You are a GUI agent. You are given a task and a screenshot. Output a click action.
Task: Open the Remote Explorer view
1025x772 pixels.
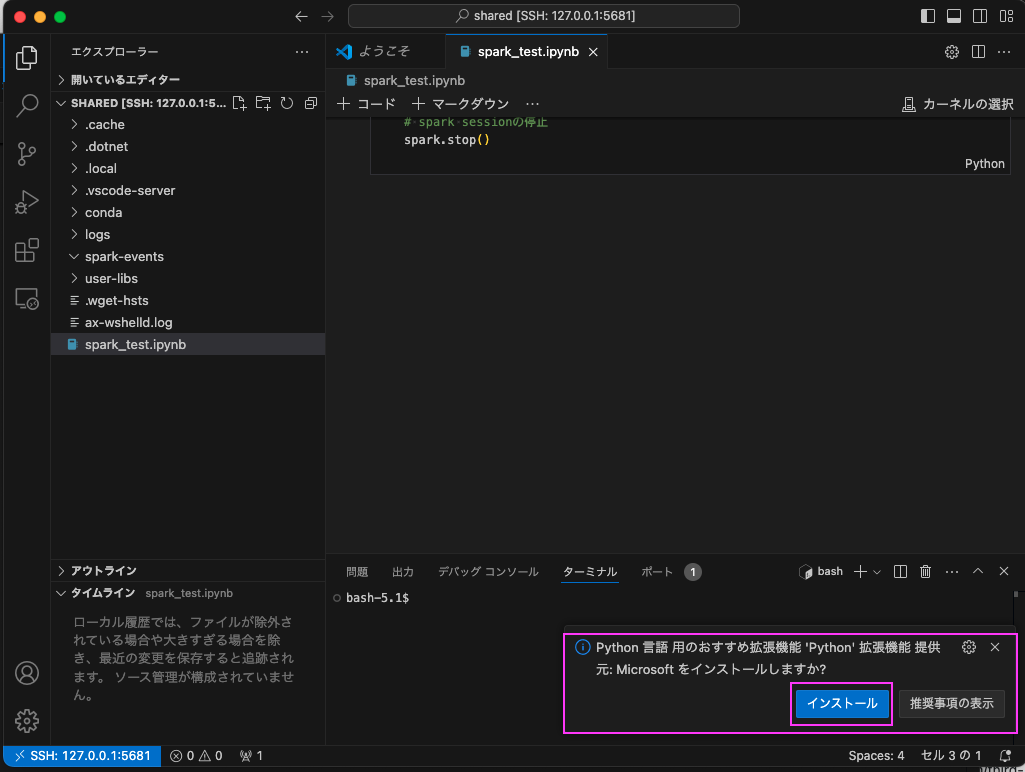26,299
